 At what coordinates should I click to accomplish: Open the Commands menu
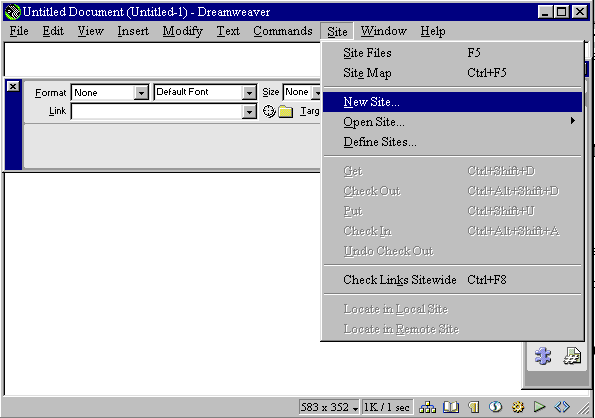(x=283, y=31)
